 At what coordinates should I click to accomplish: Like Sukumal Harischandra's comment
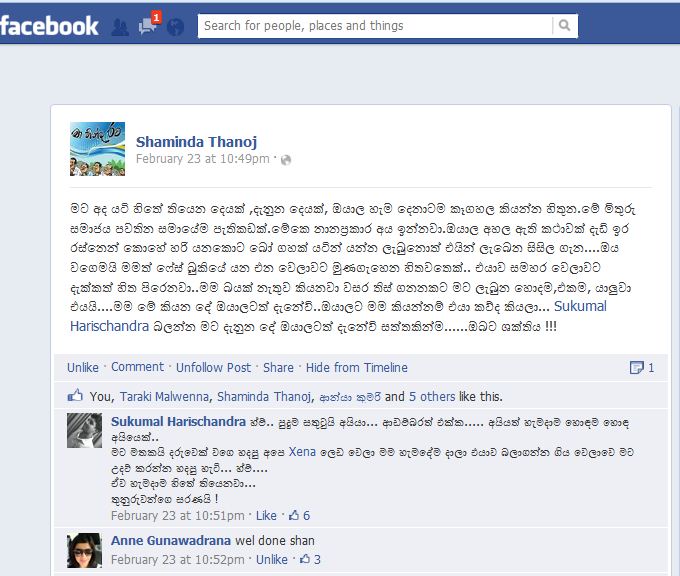pyautogui.click(x=266, y=515)
